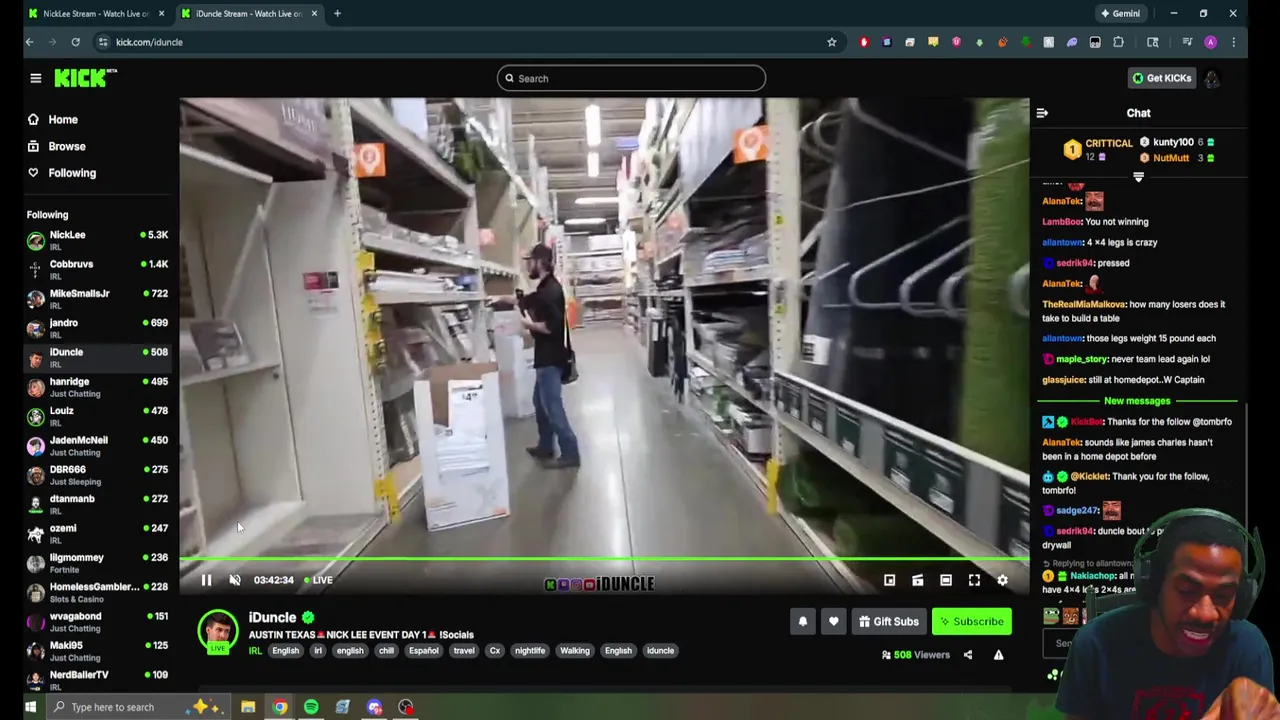Click the Windows taskbar search box
Viewport: 1280px width, 720px height.
[x=138, y=707]
